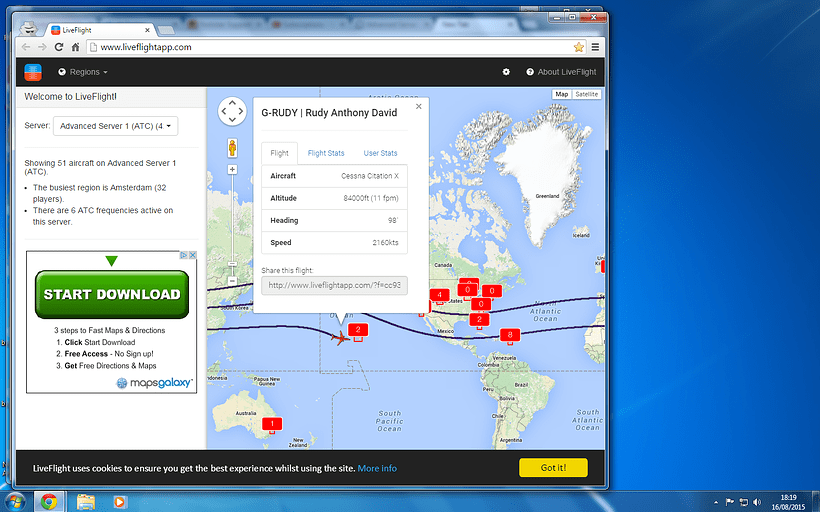Go forward in browser

(x=42, y=47)
